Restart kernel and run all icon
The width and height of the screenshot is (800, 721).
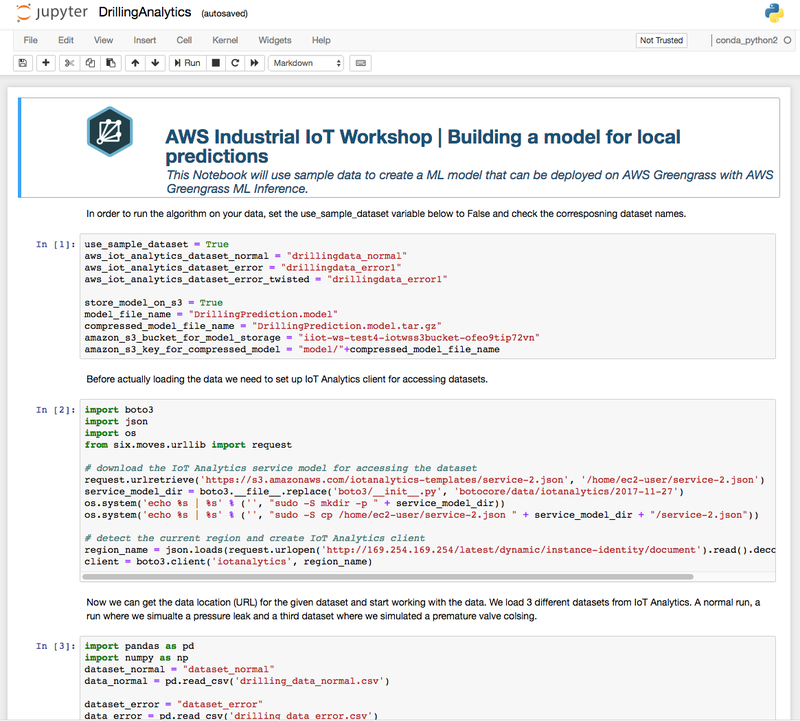click(x=254, y=63)
